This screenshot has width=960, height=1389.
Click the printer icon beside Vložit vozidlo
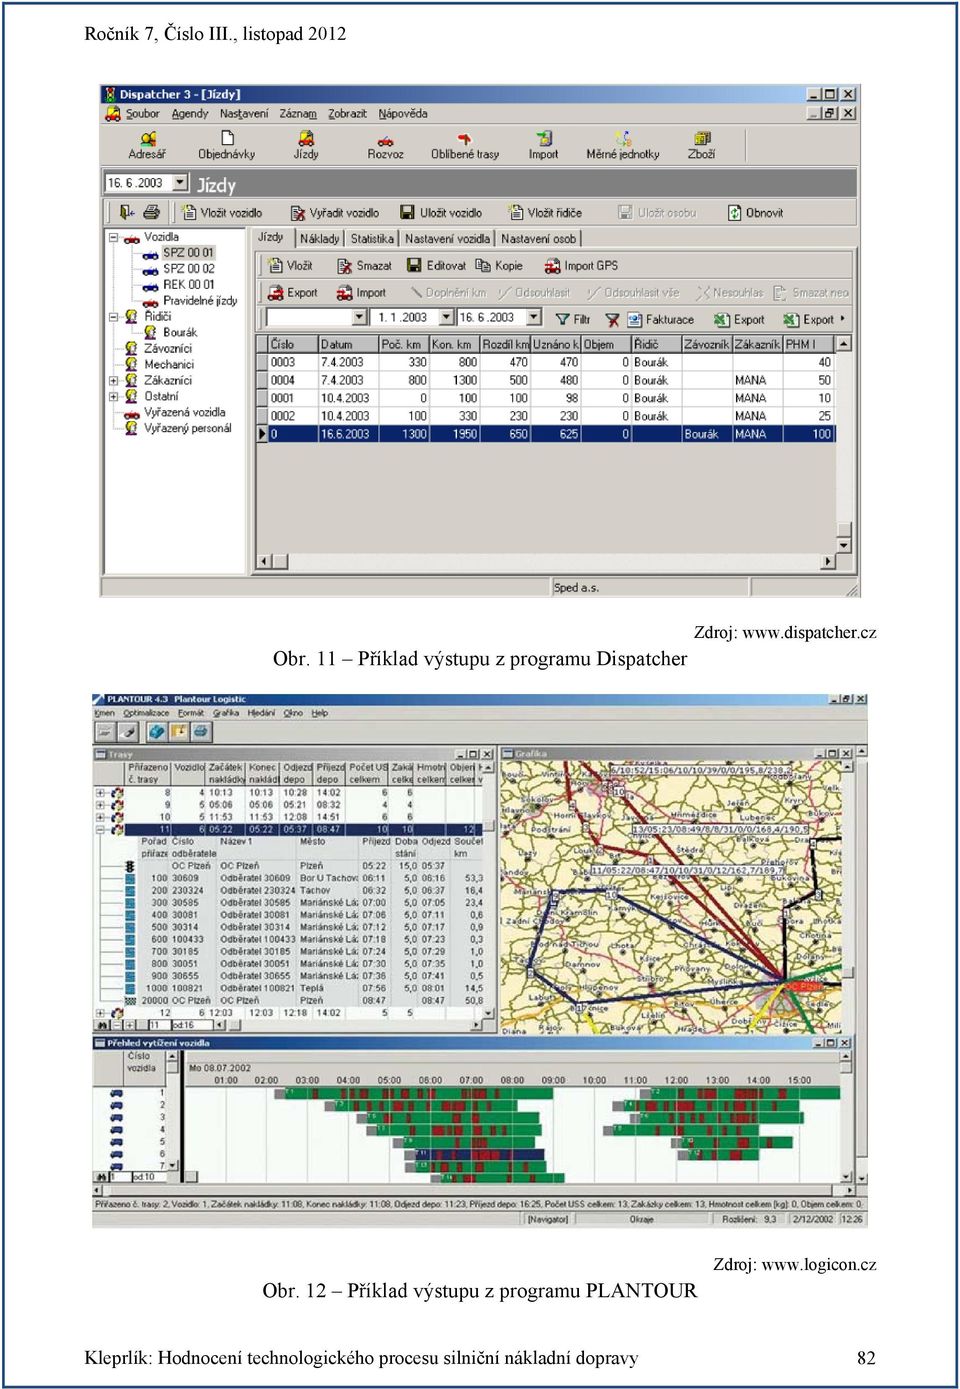coord(151,212)
